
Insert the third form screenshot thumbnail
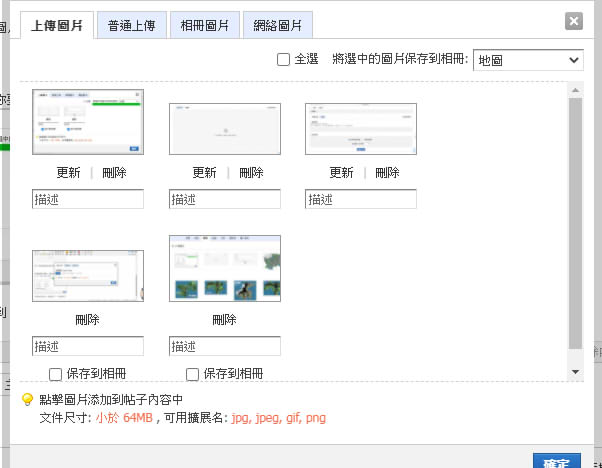[x=361, y=129]
